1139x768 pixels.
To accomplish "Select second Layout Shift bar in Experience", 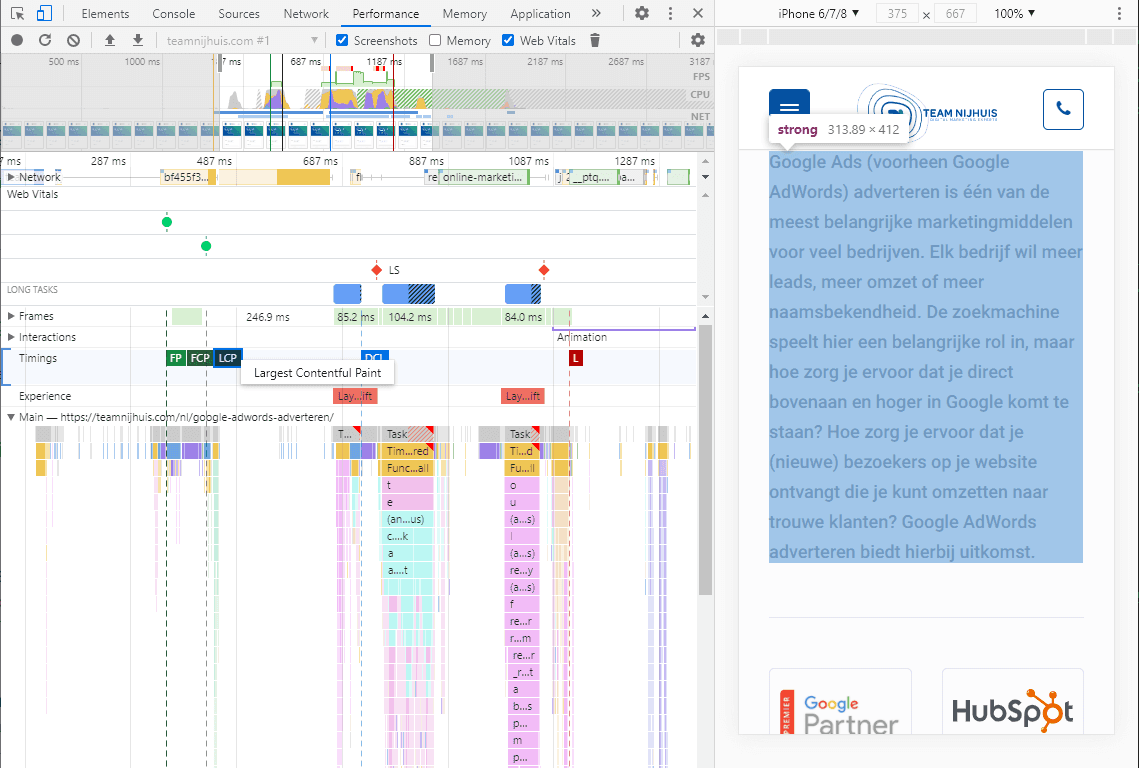I will pyautogui.click(x=523, y=396).
